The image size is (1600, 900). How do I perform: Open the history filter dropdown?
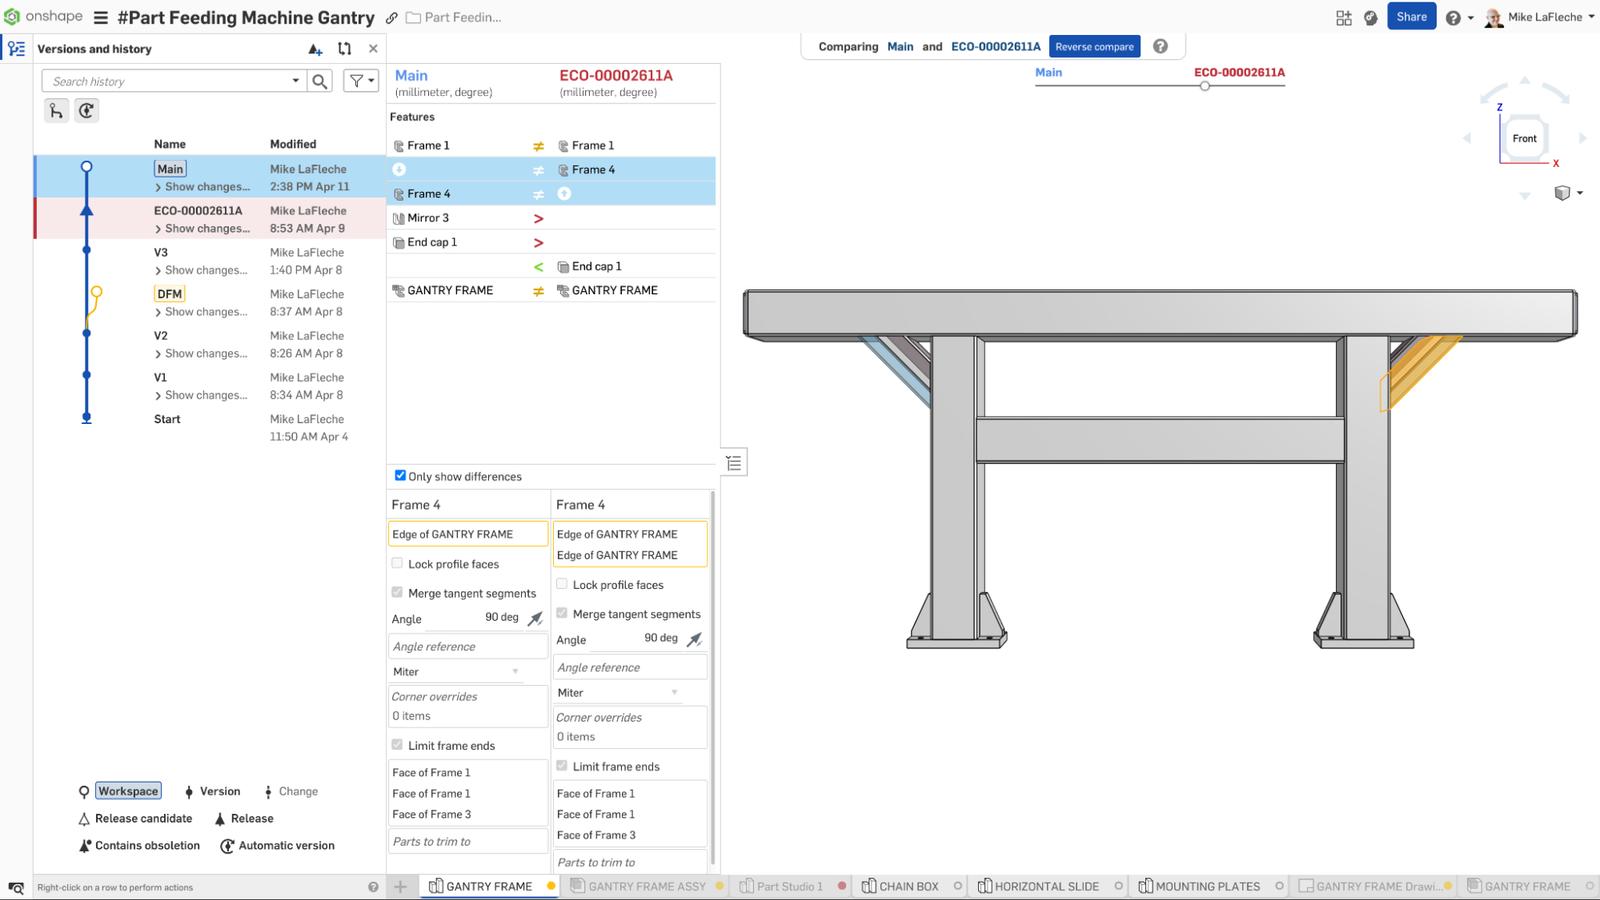pyautogui.click(x=361, y=82)
